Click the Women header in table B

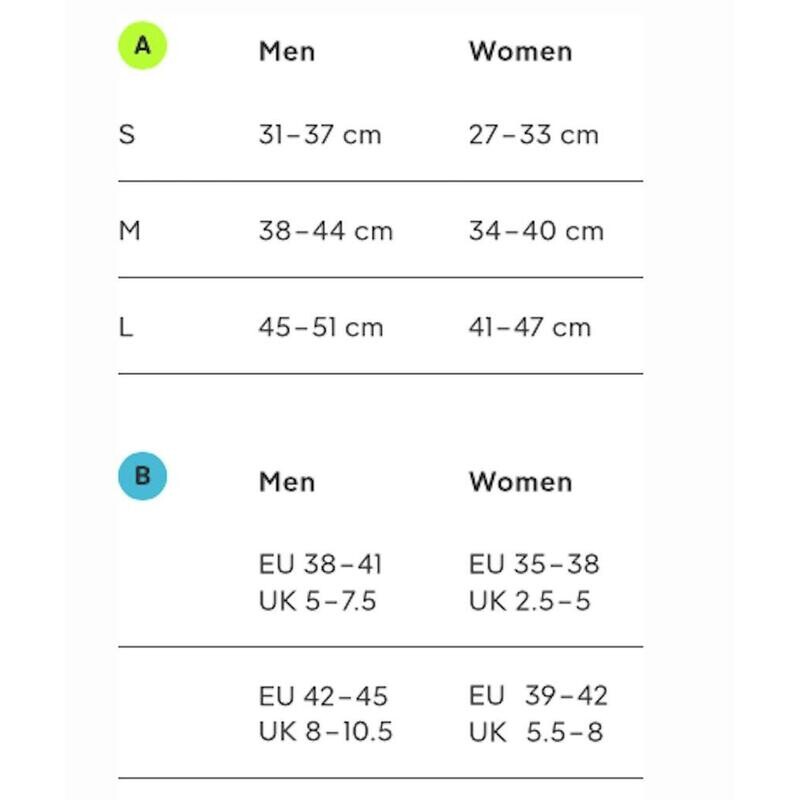point(520,481)
